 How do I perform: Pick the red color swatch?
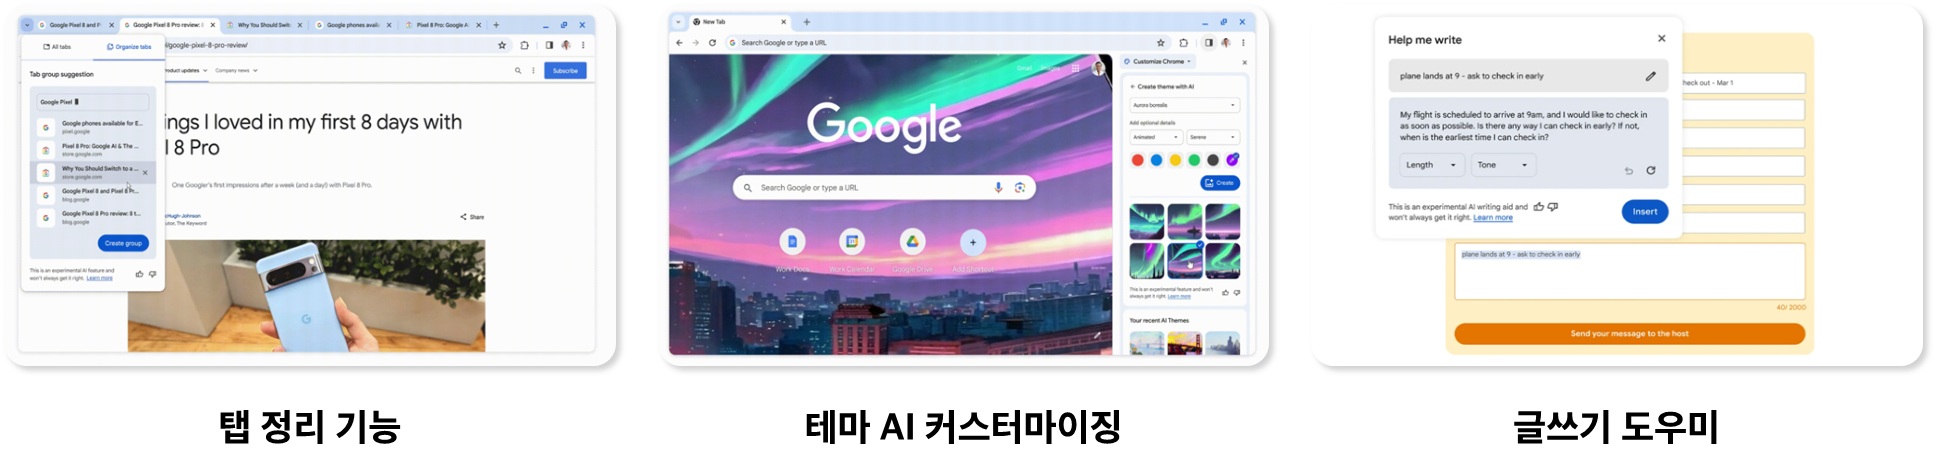(1137, 160)
